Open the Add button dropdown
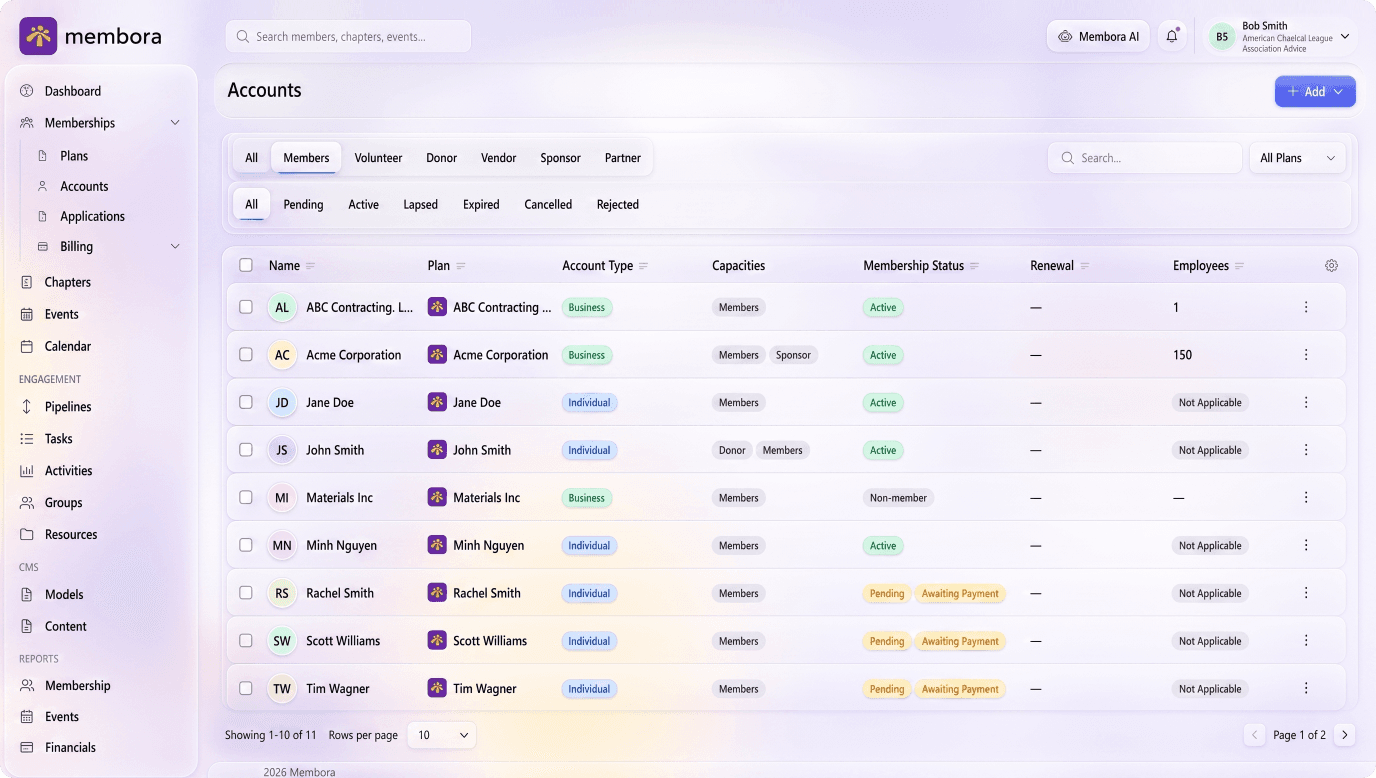1376x778 pixels. pyautogui.click(x=1315, y=91)
